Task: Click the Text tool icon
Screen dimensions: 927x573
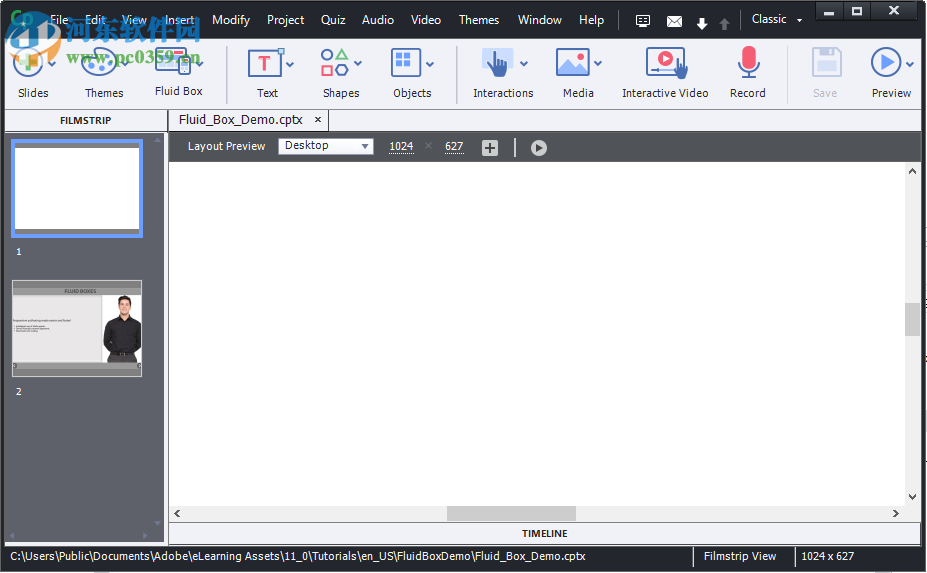Action: 264,63
